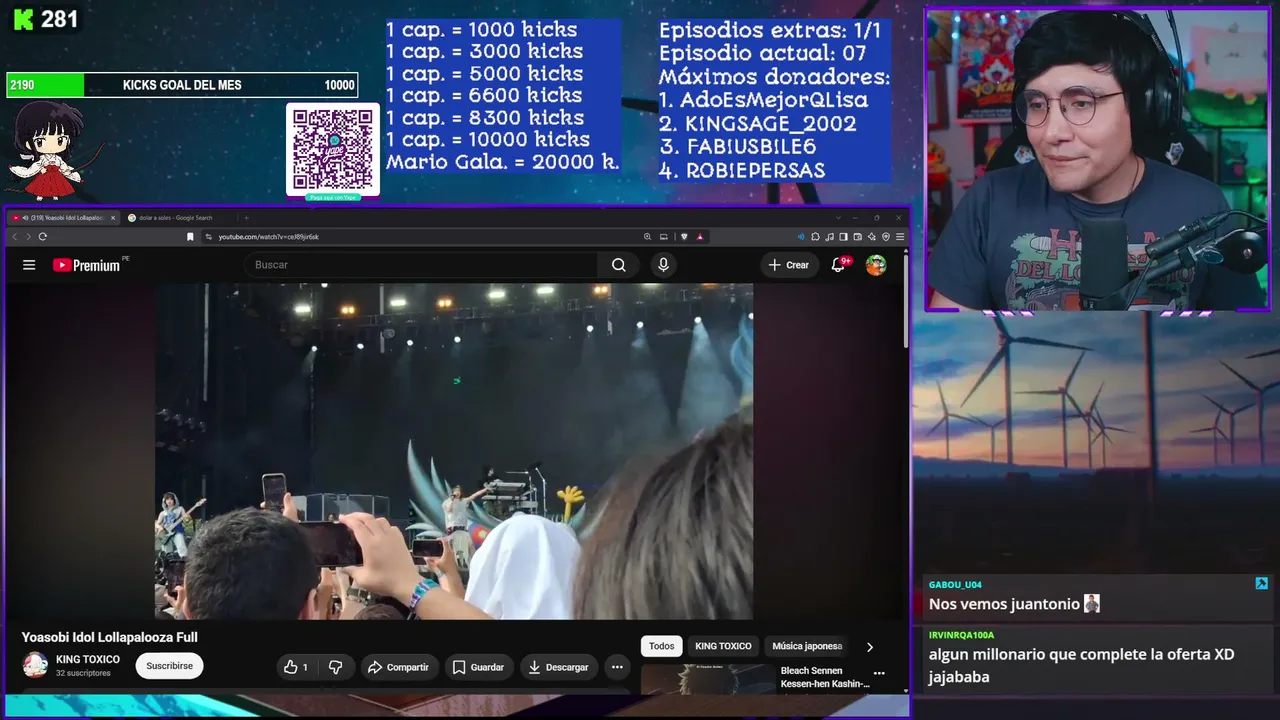Close the Yoasobi YouTube tab

[113, 218]
